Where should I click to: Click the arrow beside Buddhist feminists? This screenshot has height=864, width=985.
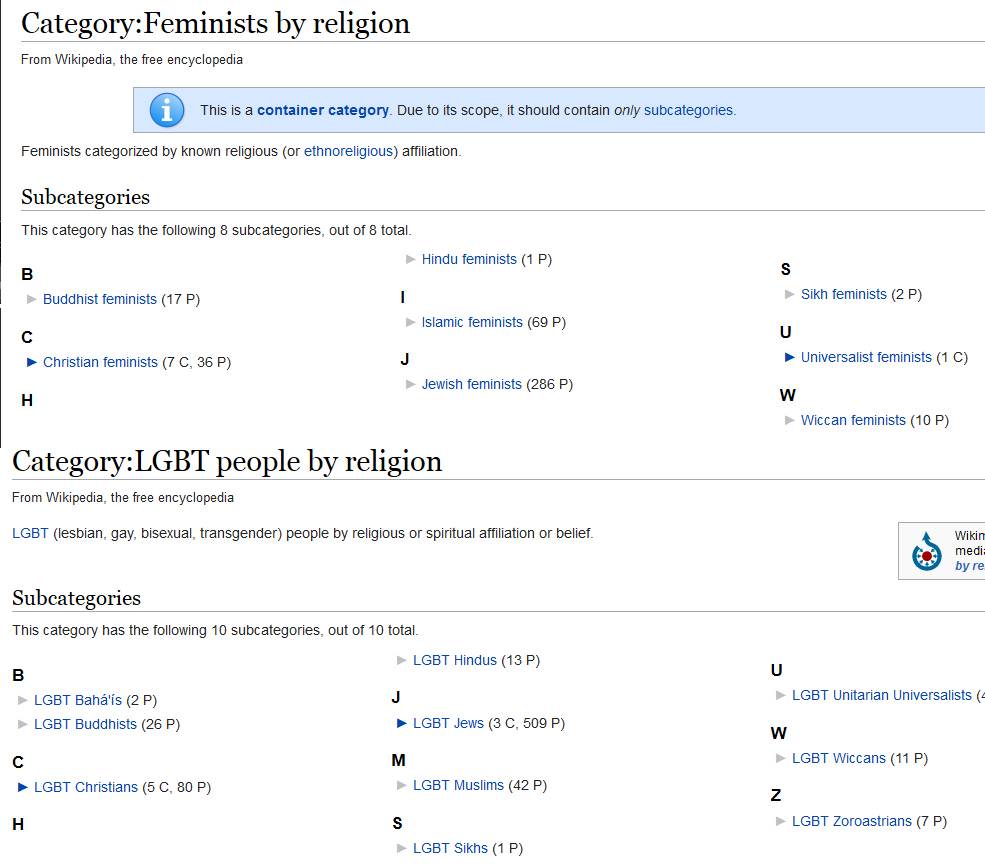coord(32,299)
